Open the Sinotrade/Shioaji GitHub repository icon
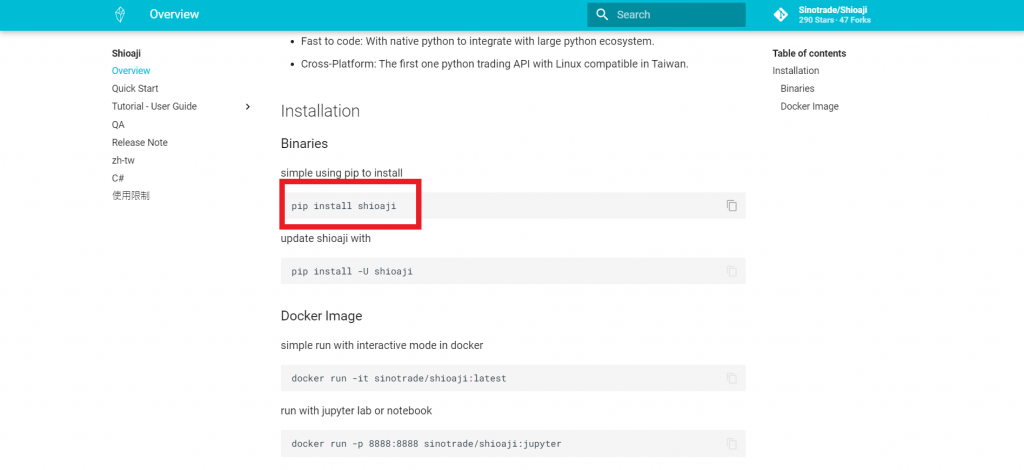The height and width of the screenshot is (470, 1024). pyautogui.click(x=780, y=14)
